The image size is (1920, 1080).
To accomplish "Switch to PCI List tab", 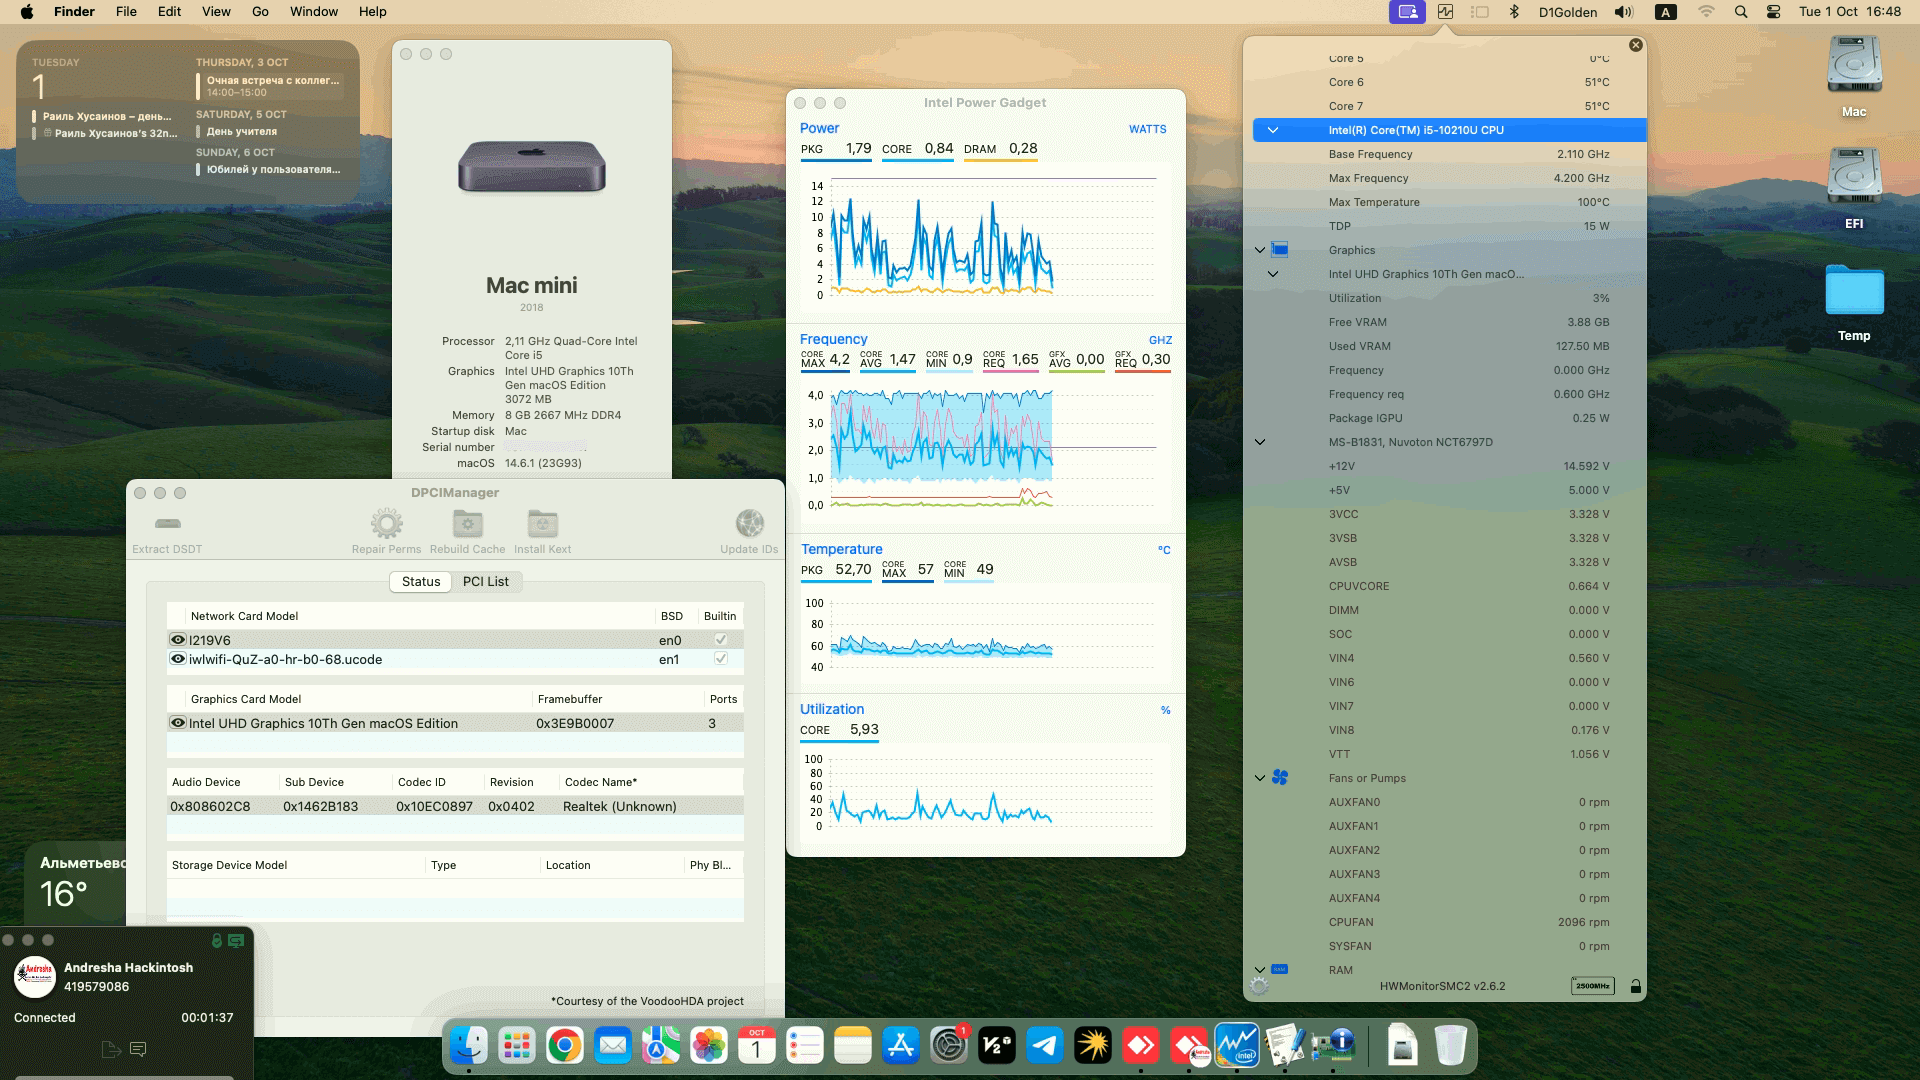I will click(486, 581).
